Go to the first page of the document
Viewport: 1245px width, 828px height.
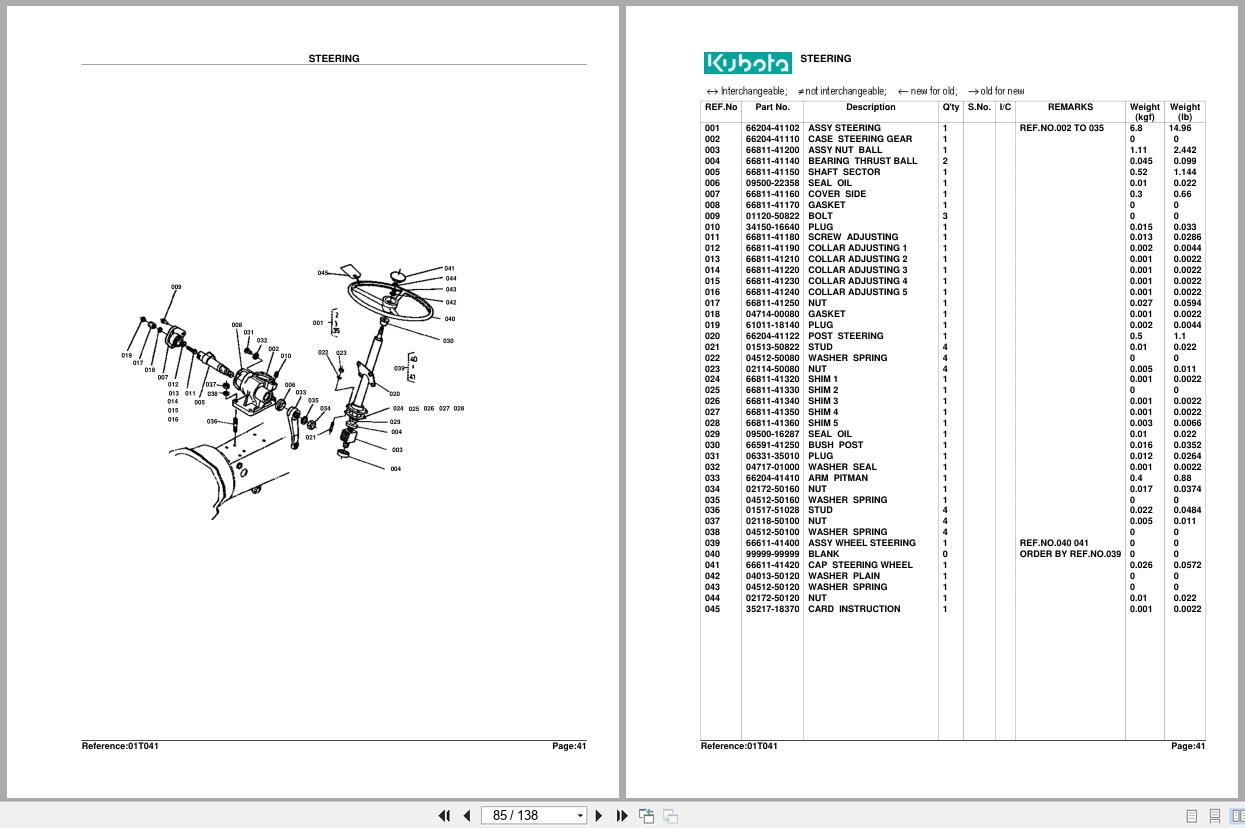[x=445, y=815]
